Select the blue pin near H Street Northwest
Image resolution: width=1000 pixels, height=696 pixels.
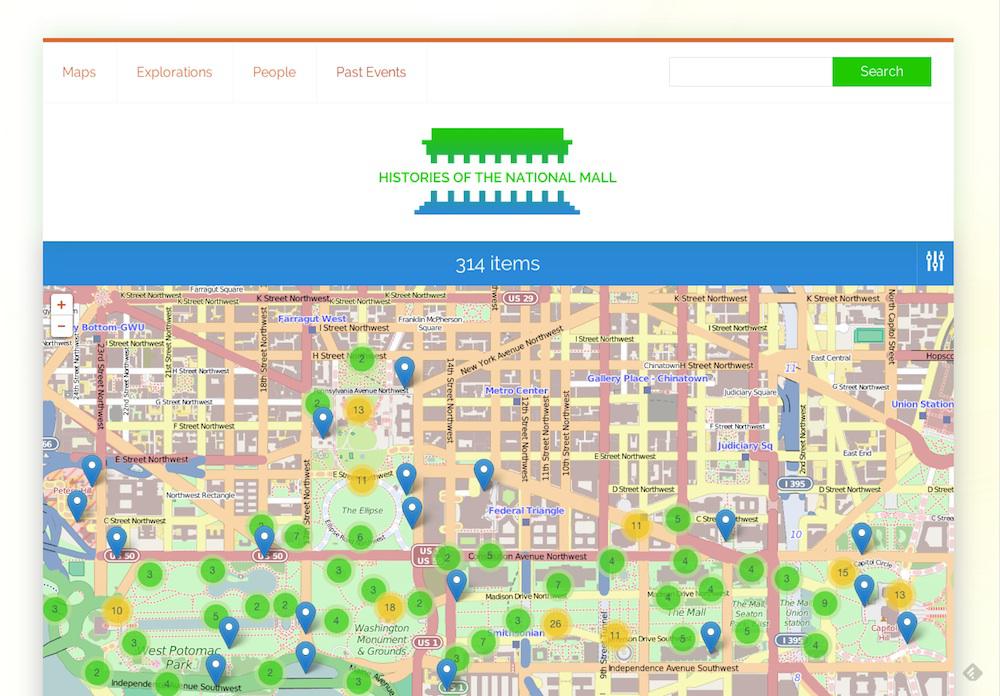click(405, 372)
